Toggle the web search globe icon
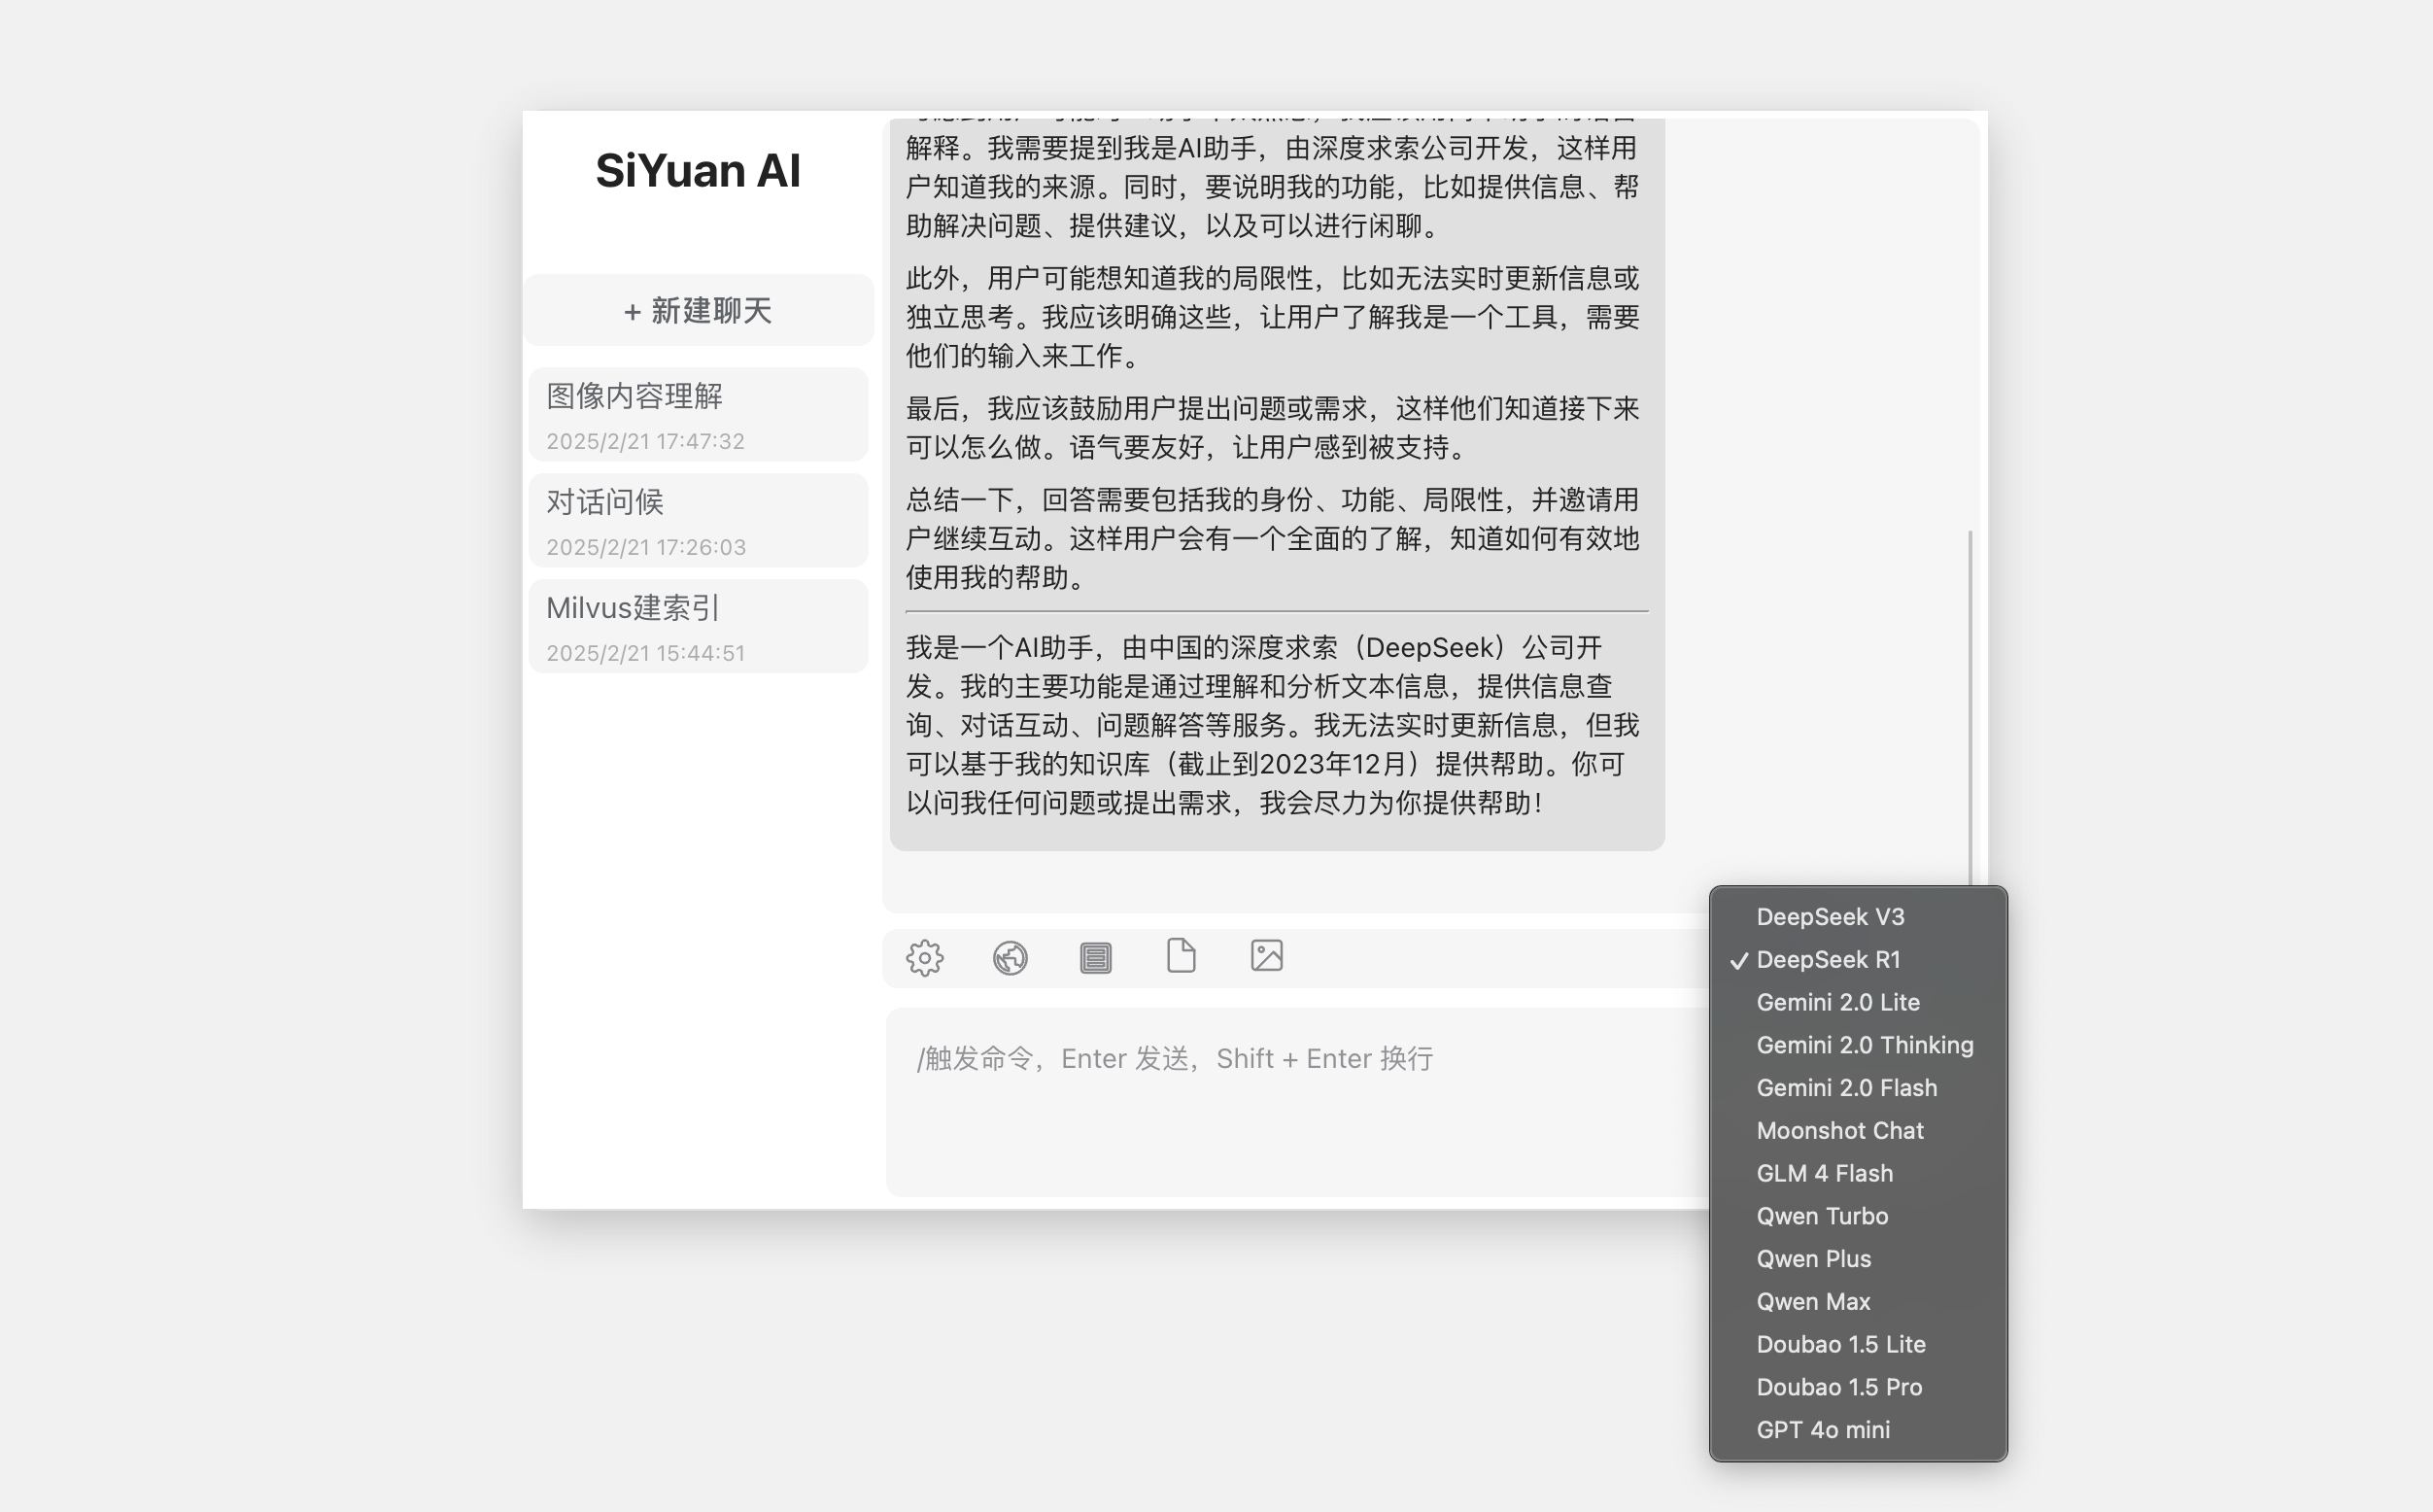This screenshot has height=1512, width=2433. (x=1010, y=957)
